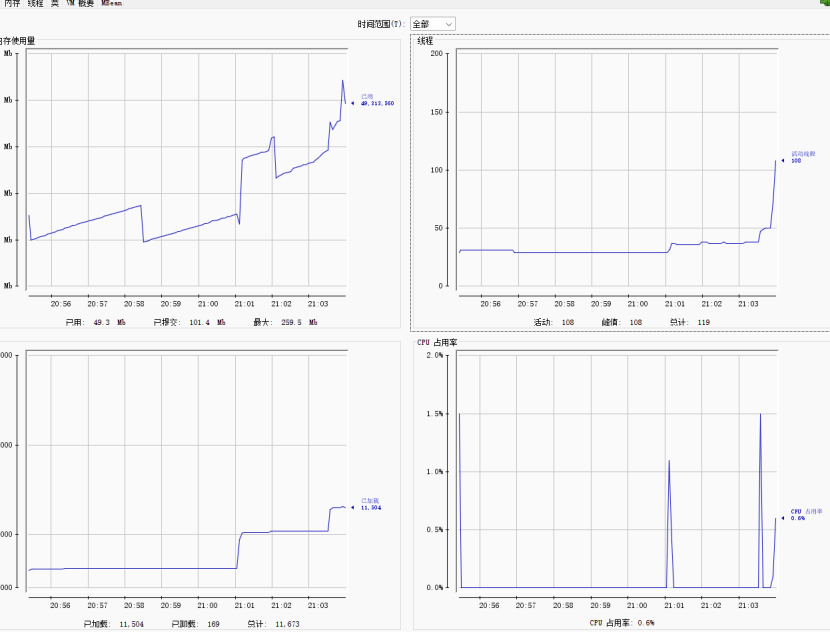This screenshot has height=632, width=830.
Task: Click the heap memory usage chart
Action: [187, 170]
